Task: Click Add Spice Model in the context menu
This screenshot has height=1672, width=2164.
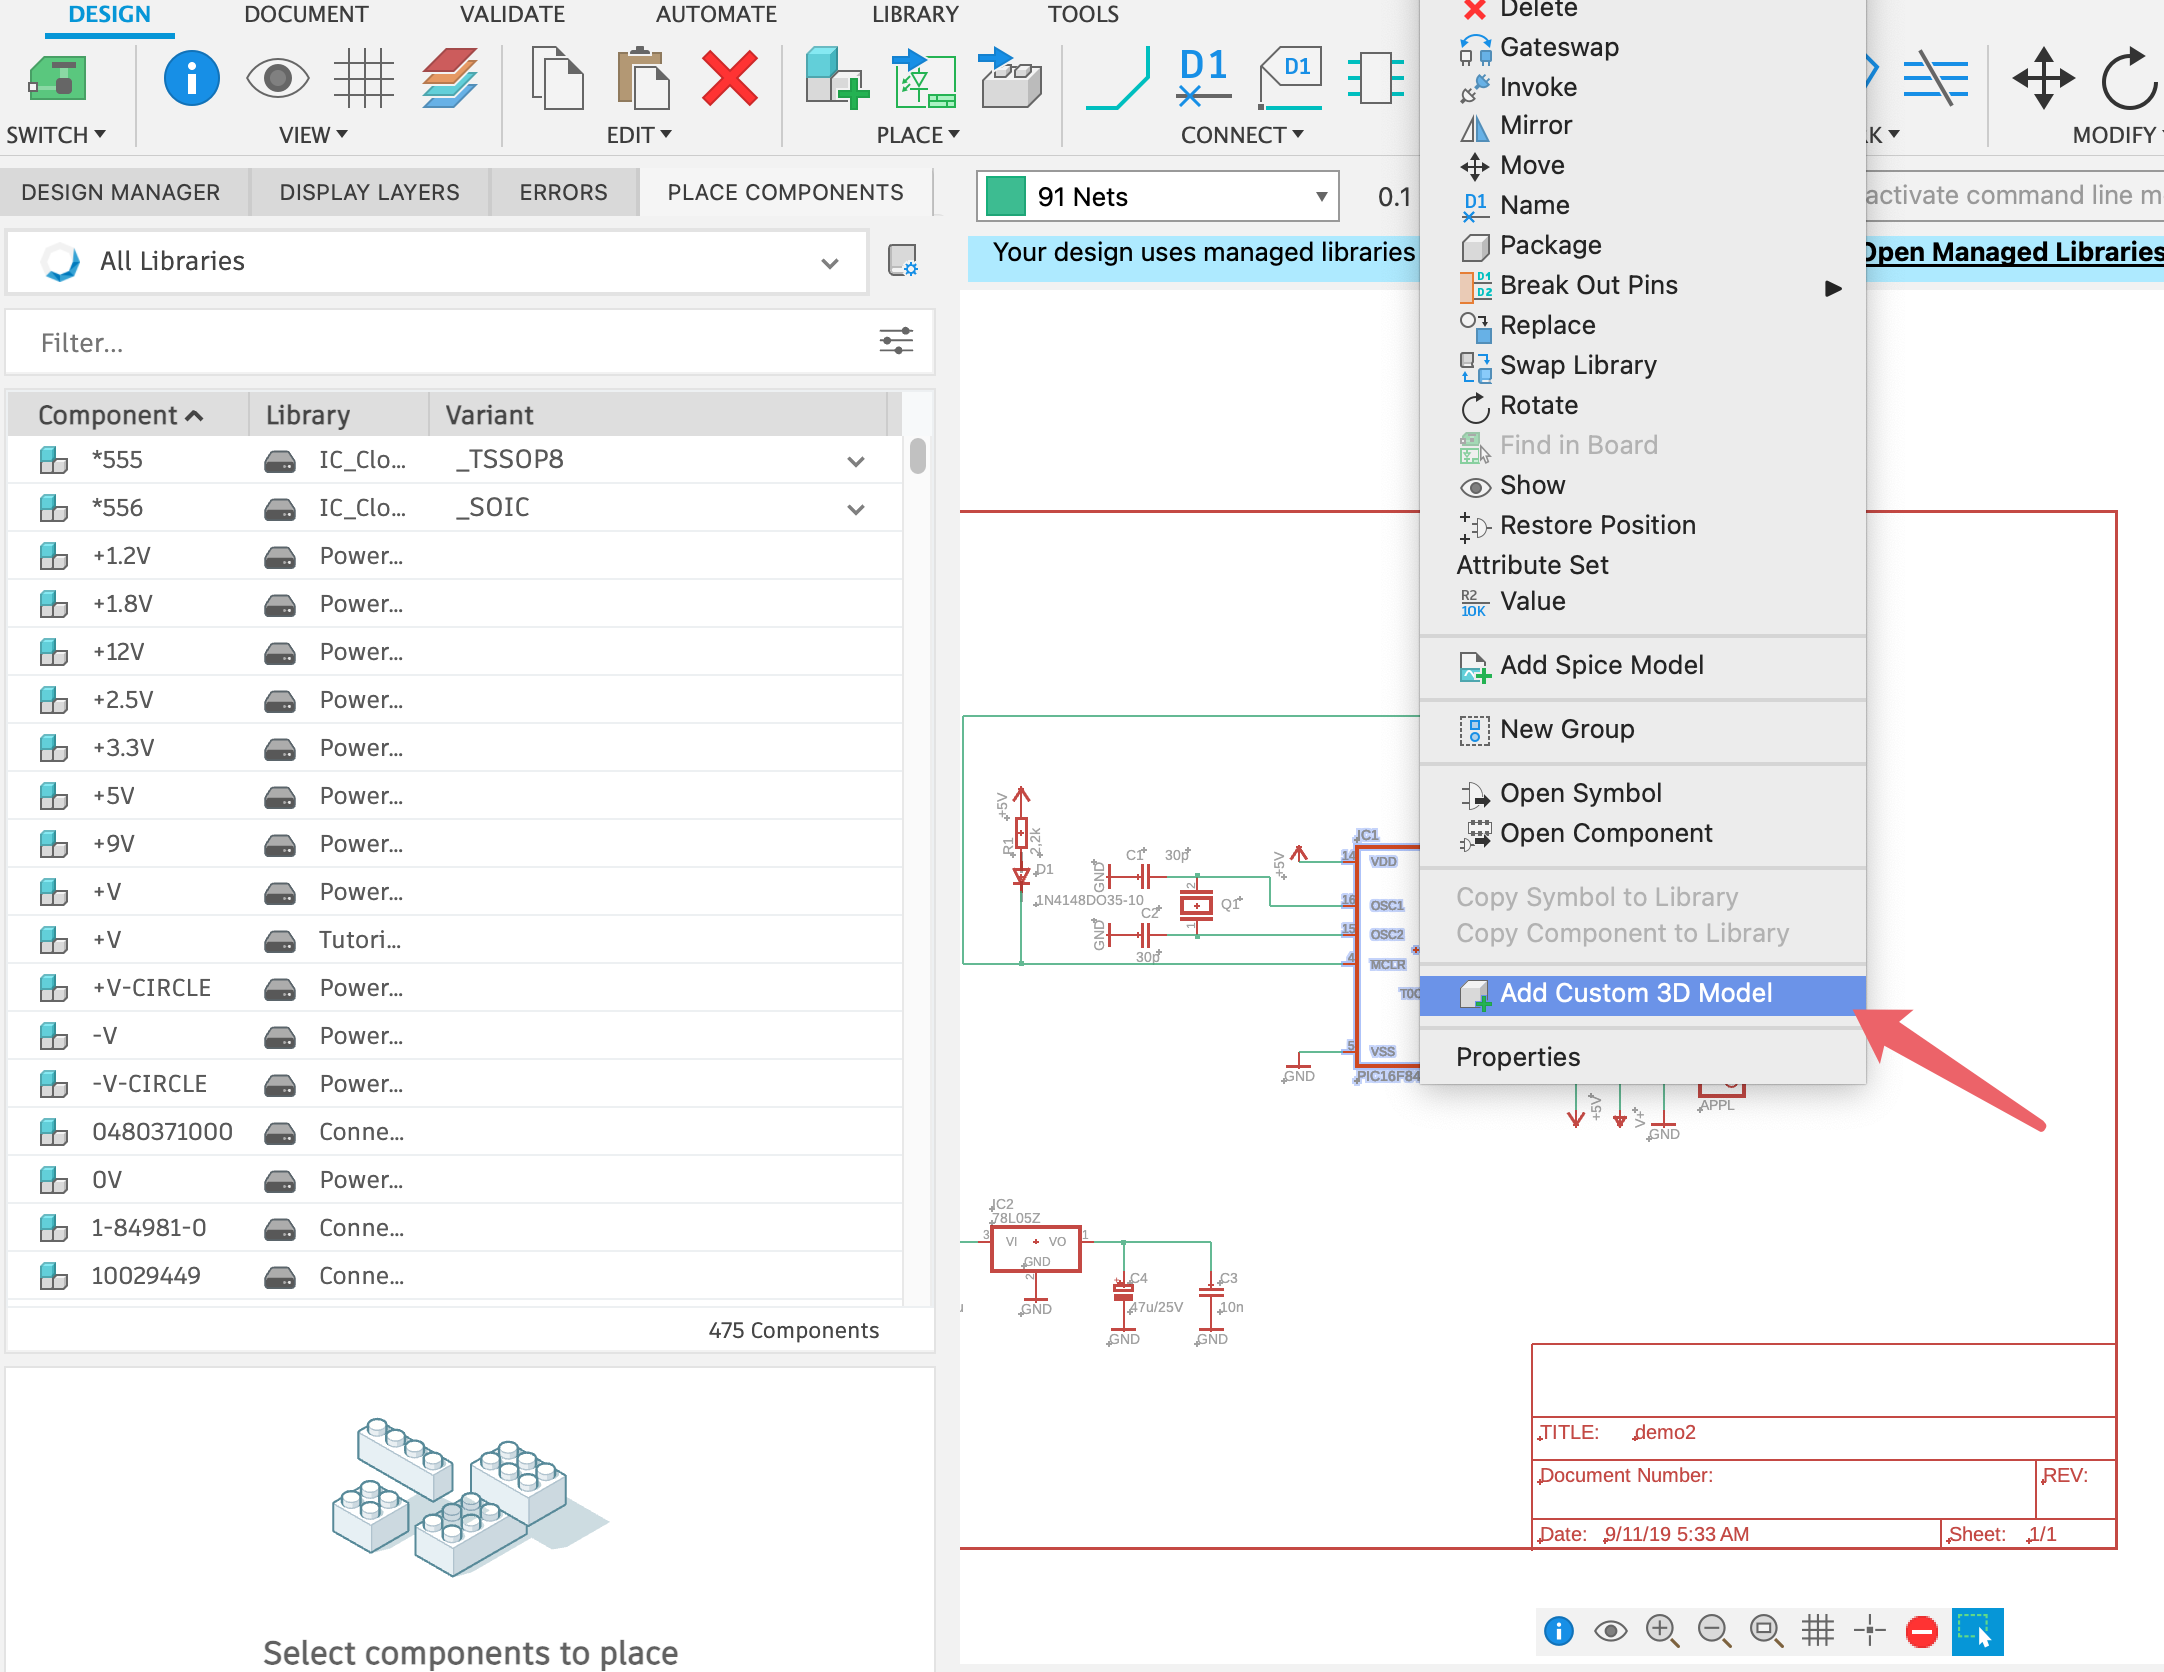Action: coord(1601,664)
